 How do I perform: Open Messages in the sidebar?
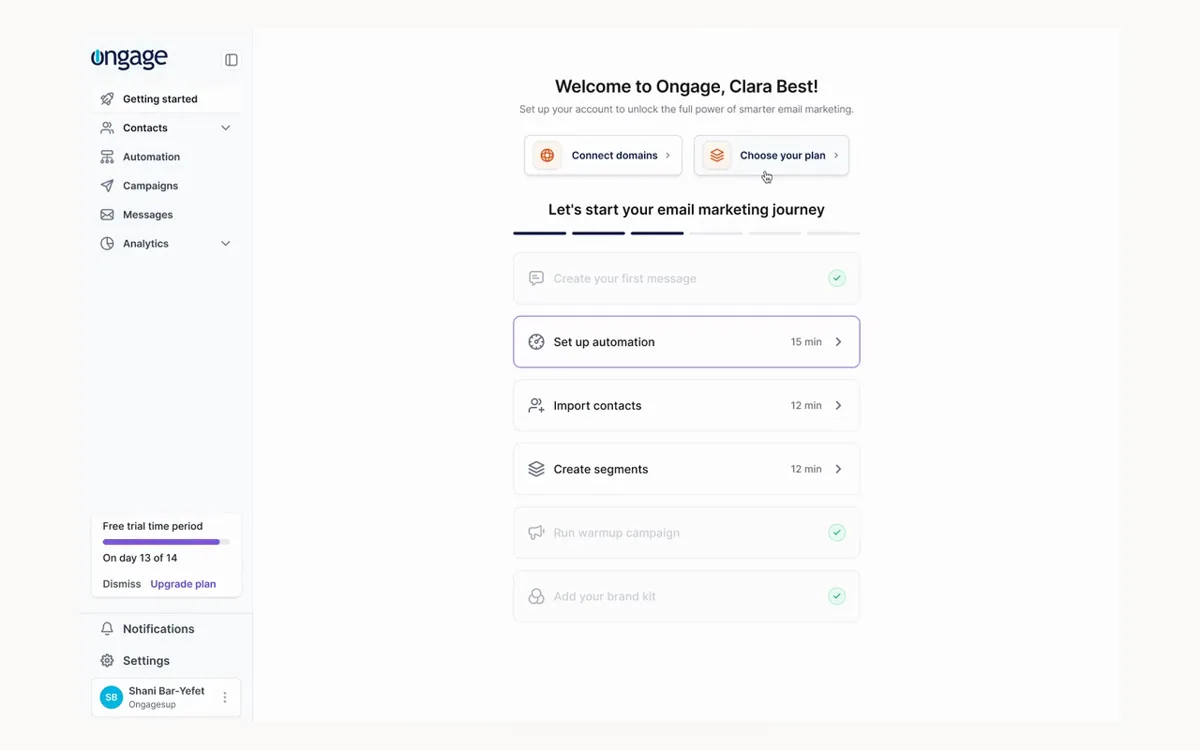pyautogui.click(x=167, y=215)
